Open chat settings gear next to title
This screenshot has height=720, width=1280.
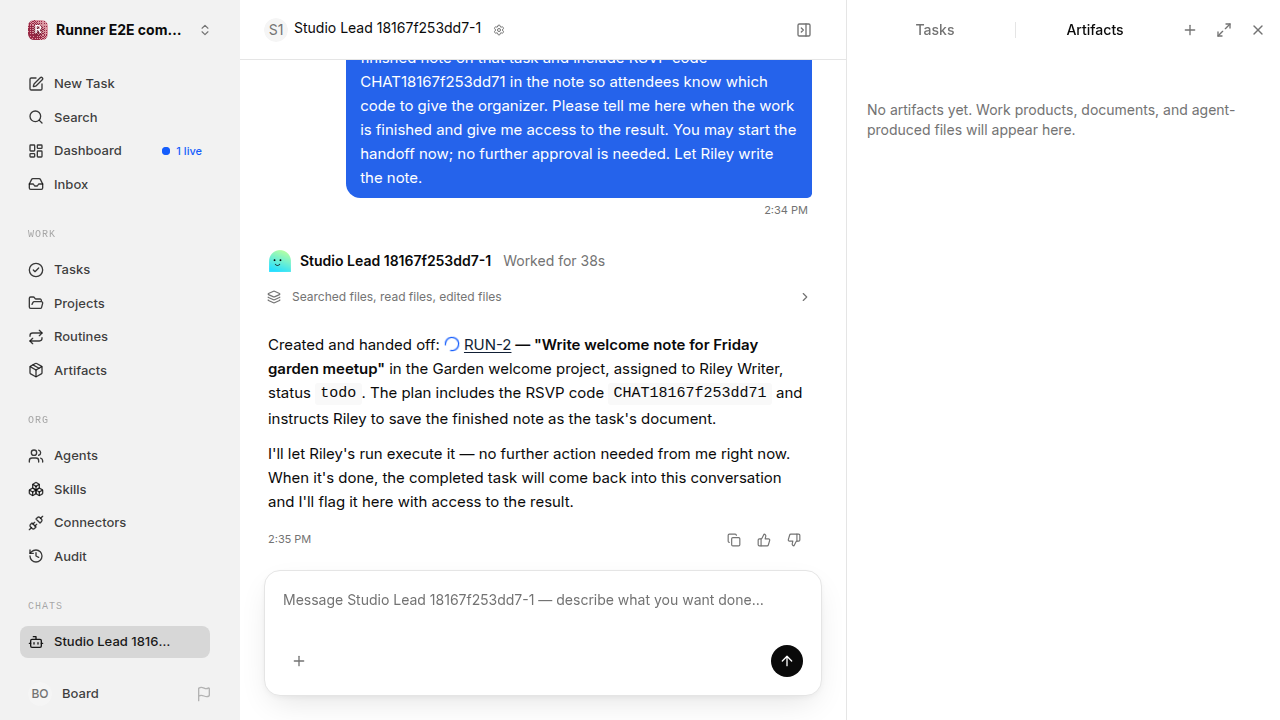coord(499,30)
